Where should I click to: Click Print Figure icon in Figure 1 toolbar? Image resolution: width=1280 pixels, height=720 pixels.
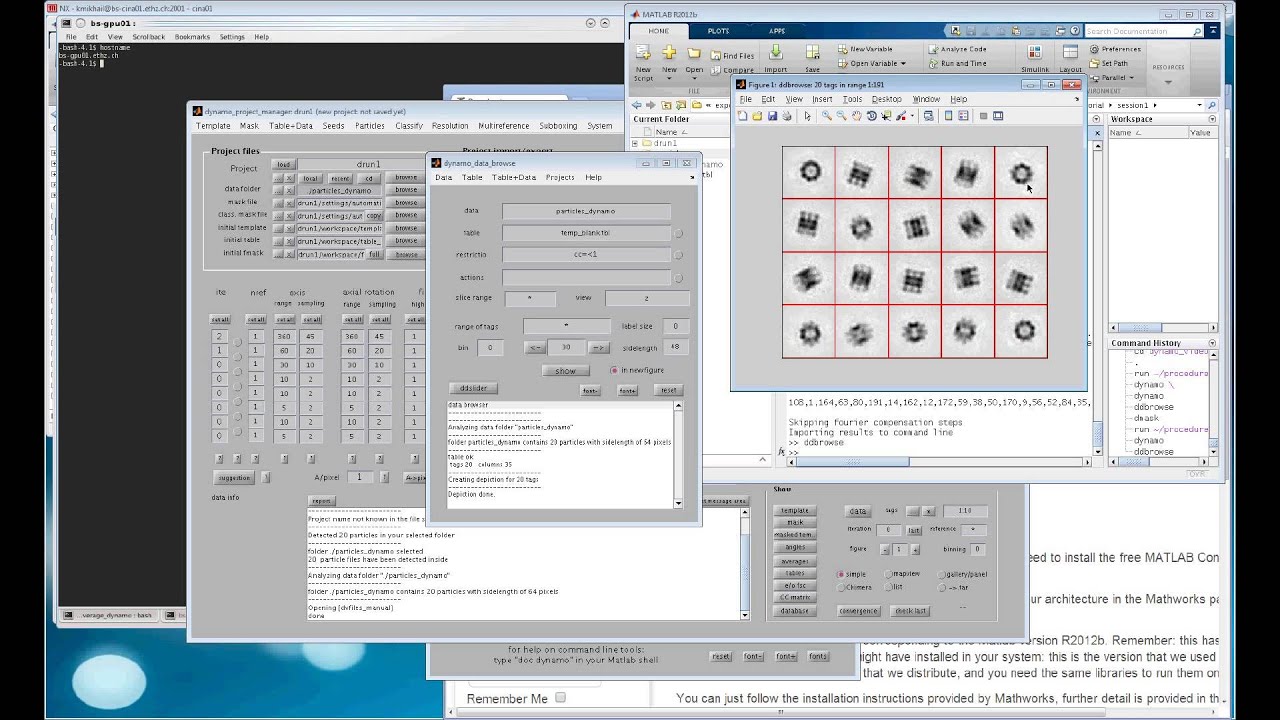click(x=787, y=116)
